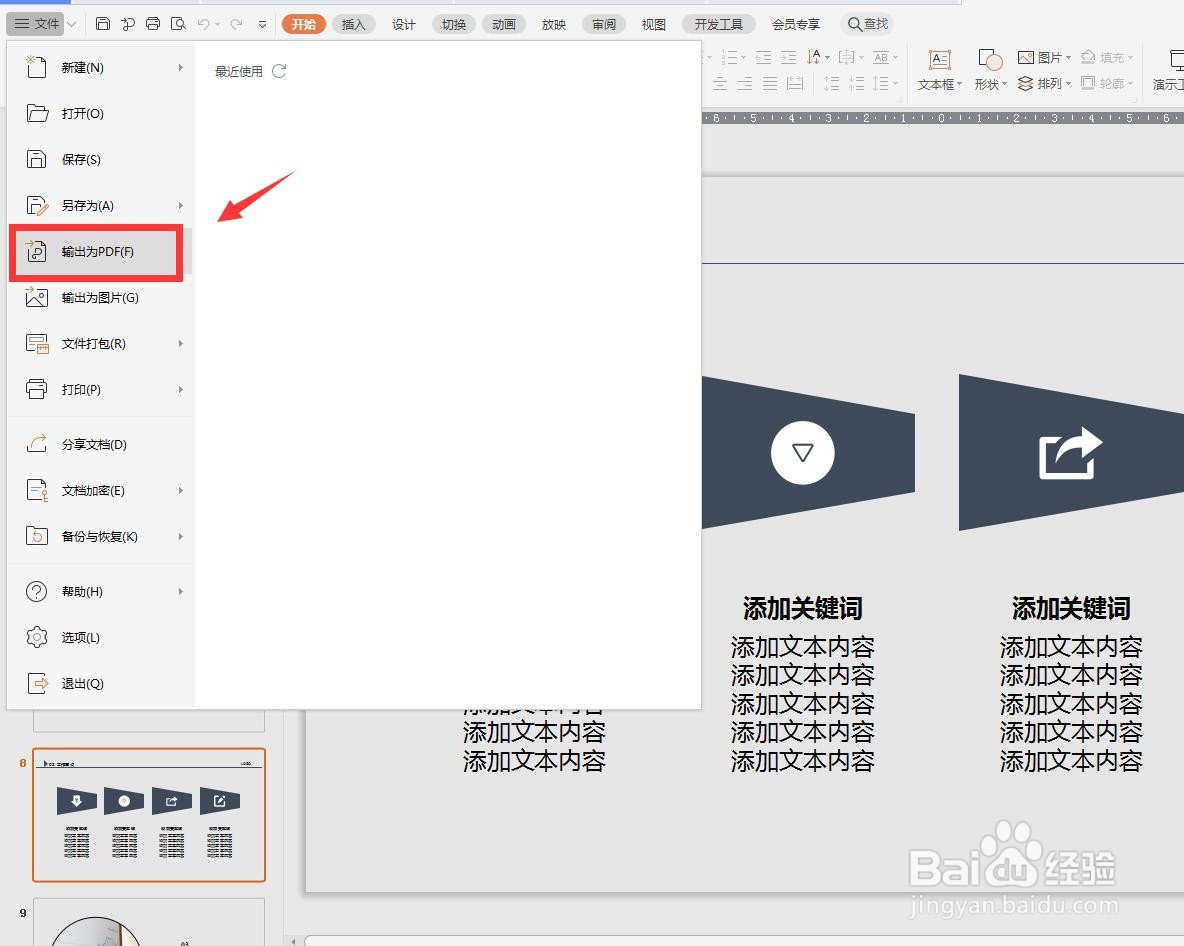1184x946 pixels.
Task: Switch to the 审阅 ribbon tab
Action: (x=603, y=24)
